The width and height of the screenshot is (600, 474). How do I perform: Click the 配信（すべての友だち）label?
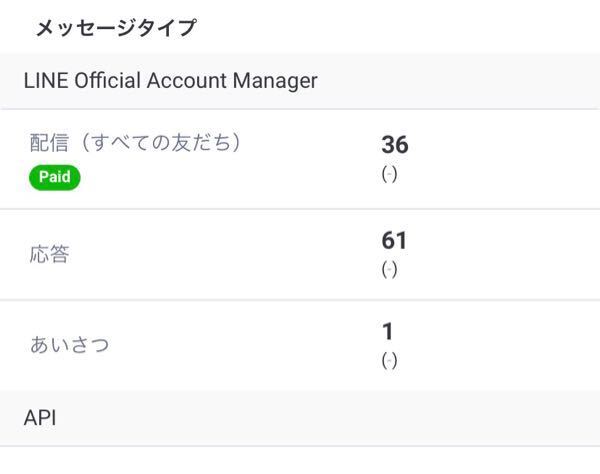(136, 142)
